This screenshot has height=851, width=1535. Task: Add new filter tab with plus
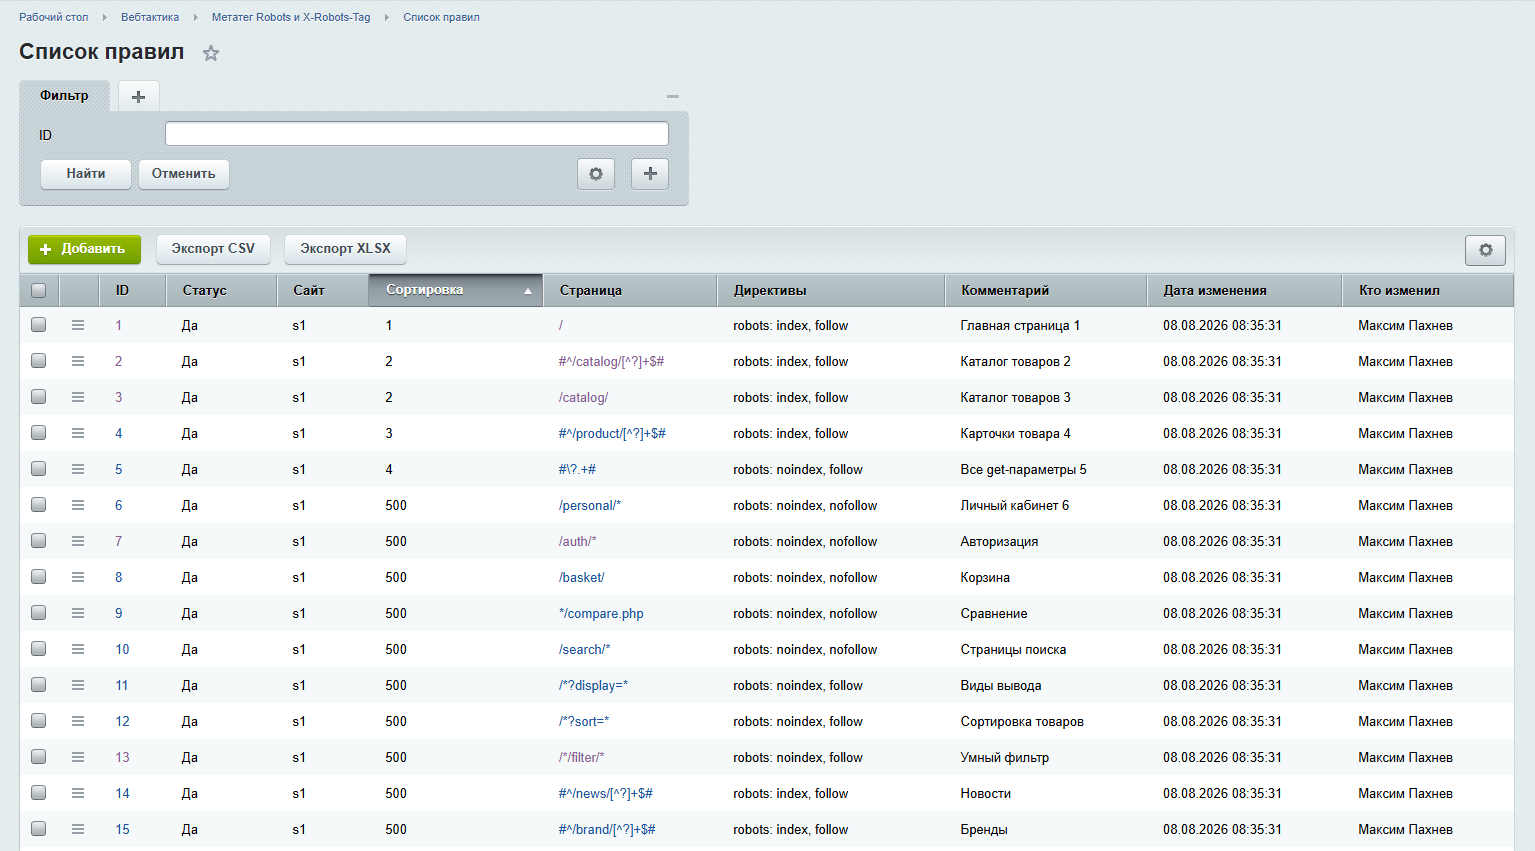(139, 96)
